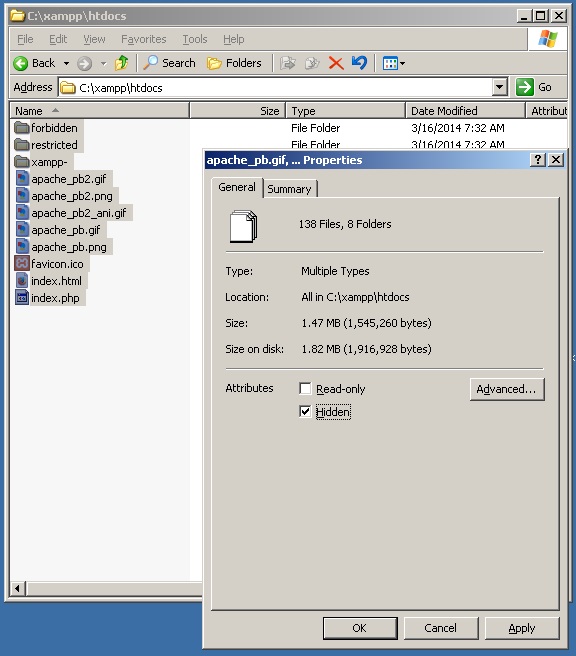Click apache_pb.gif file icon
Screen dimensions: 576x656
[x=22, y=230]
